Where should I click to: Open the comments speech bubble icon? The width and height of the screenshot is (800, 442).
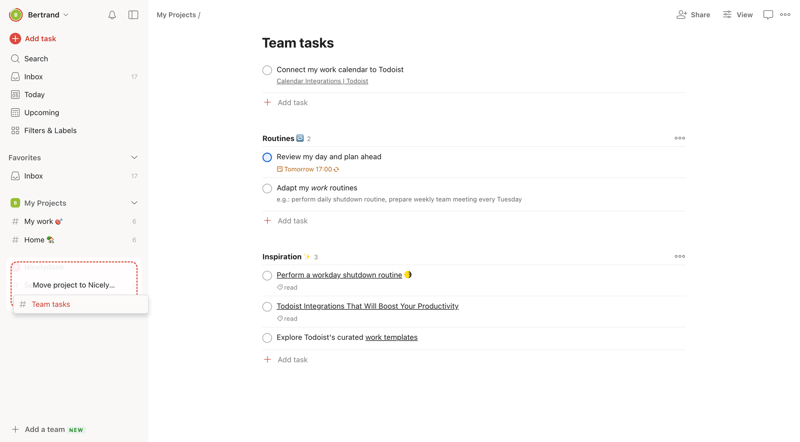point(768,15)
